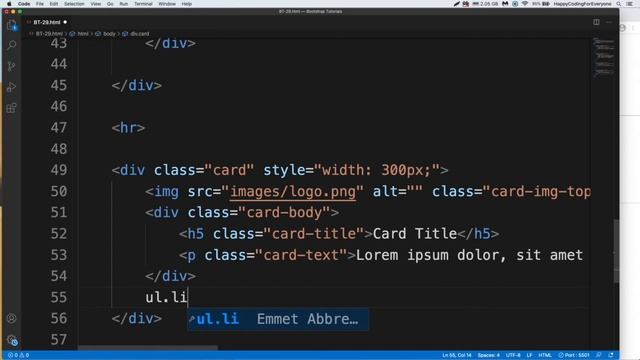Select the BT-29.html editor tab
This screenshot has height=360, width=640.
pyautogui.click(x=47, y=22)
